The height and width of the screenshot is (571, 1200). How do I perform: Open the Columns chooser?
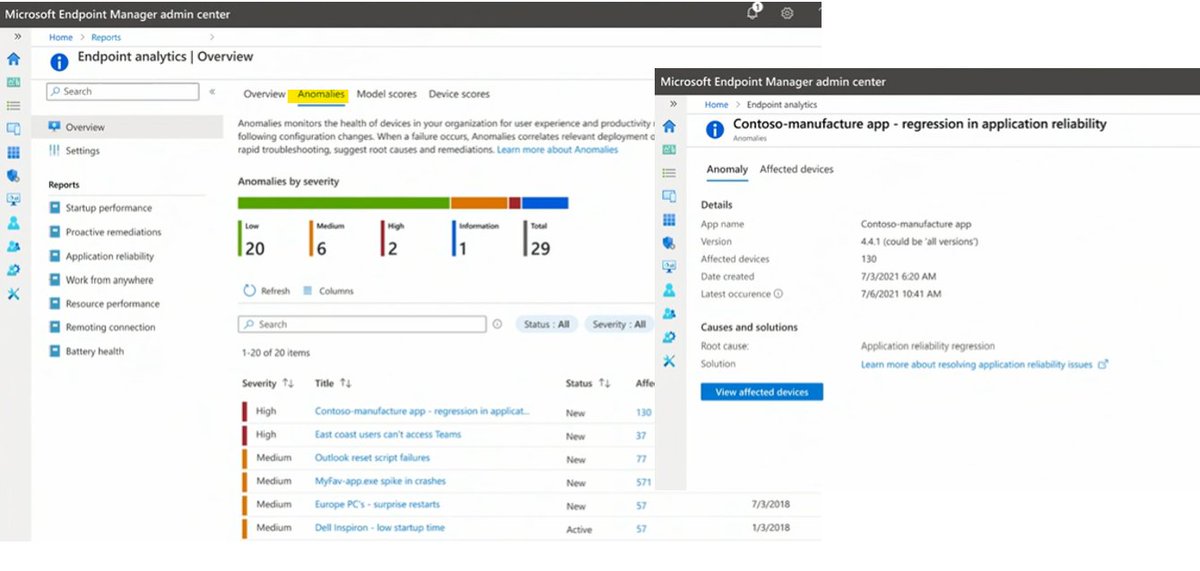click(328, 291)
